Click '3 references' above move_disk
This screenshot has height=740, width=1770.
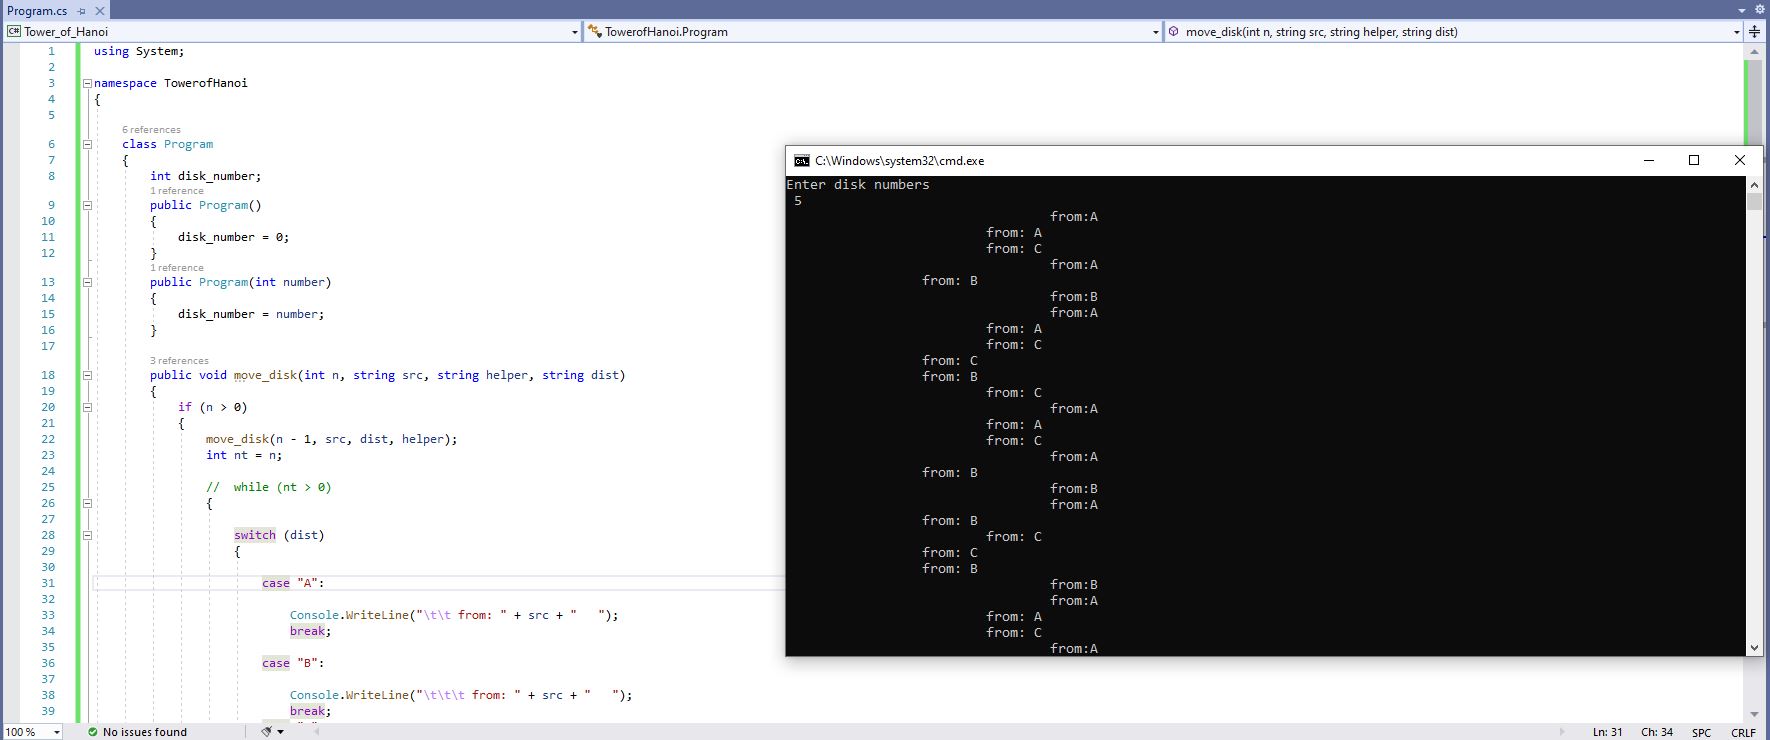coord(179,361)
